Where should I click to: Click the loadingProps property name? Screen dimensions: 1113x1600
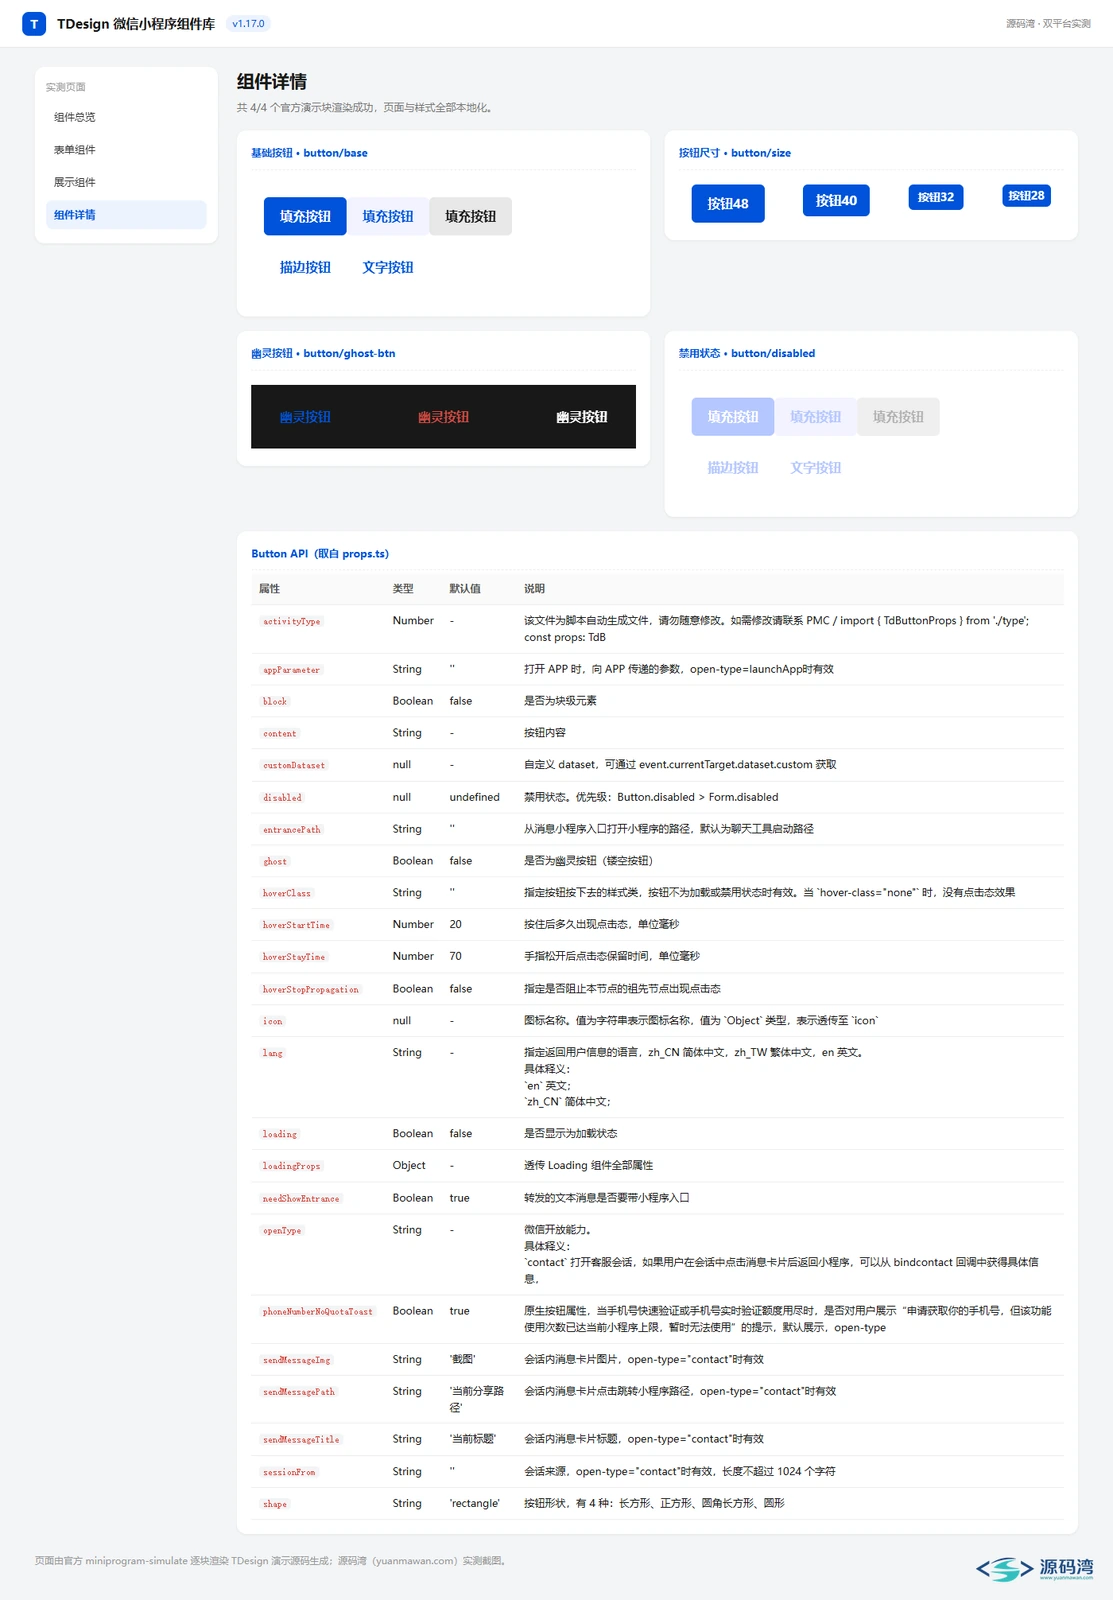click(292, 1166)
